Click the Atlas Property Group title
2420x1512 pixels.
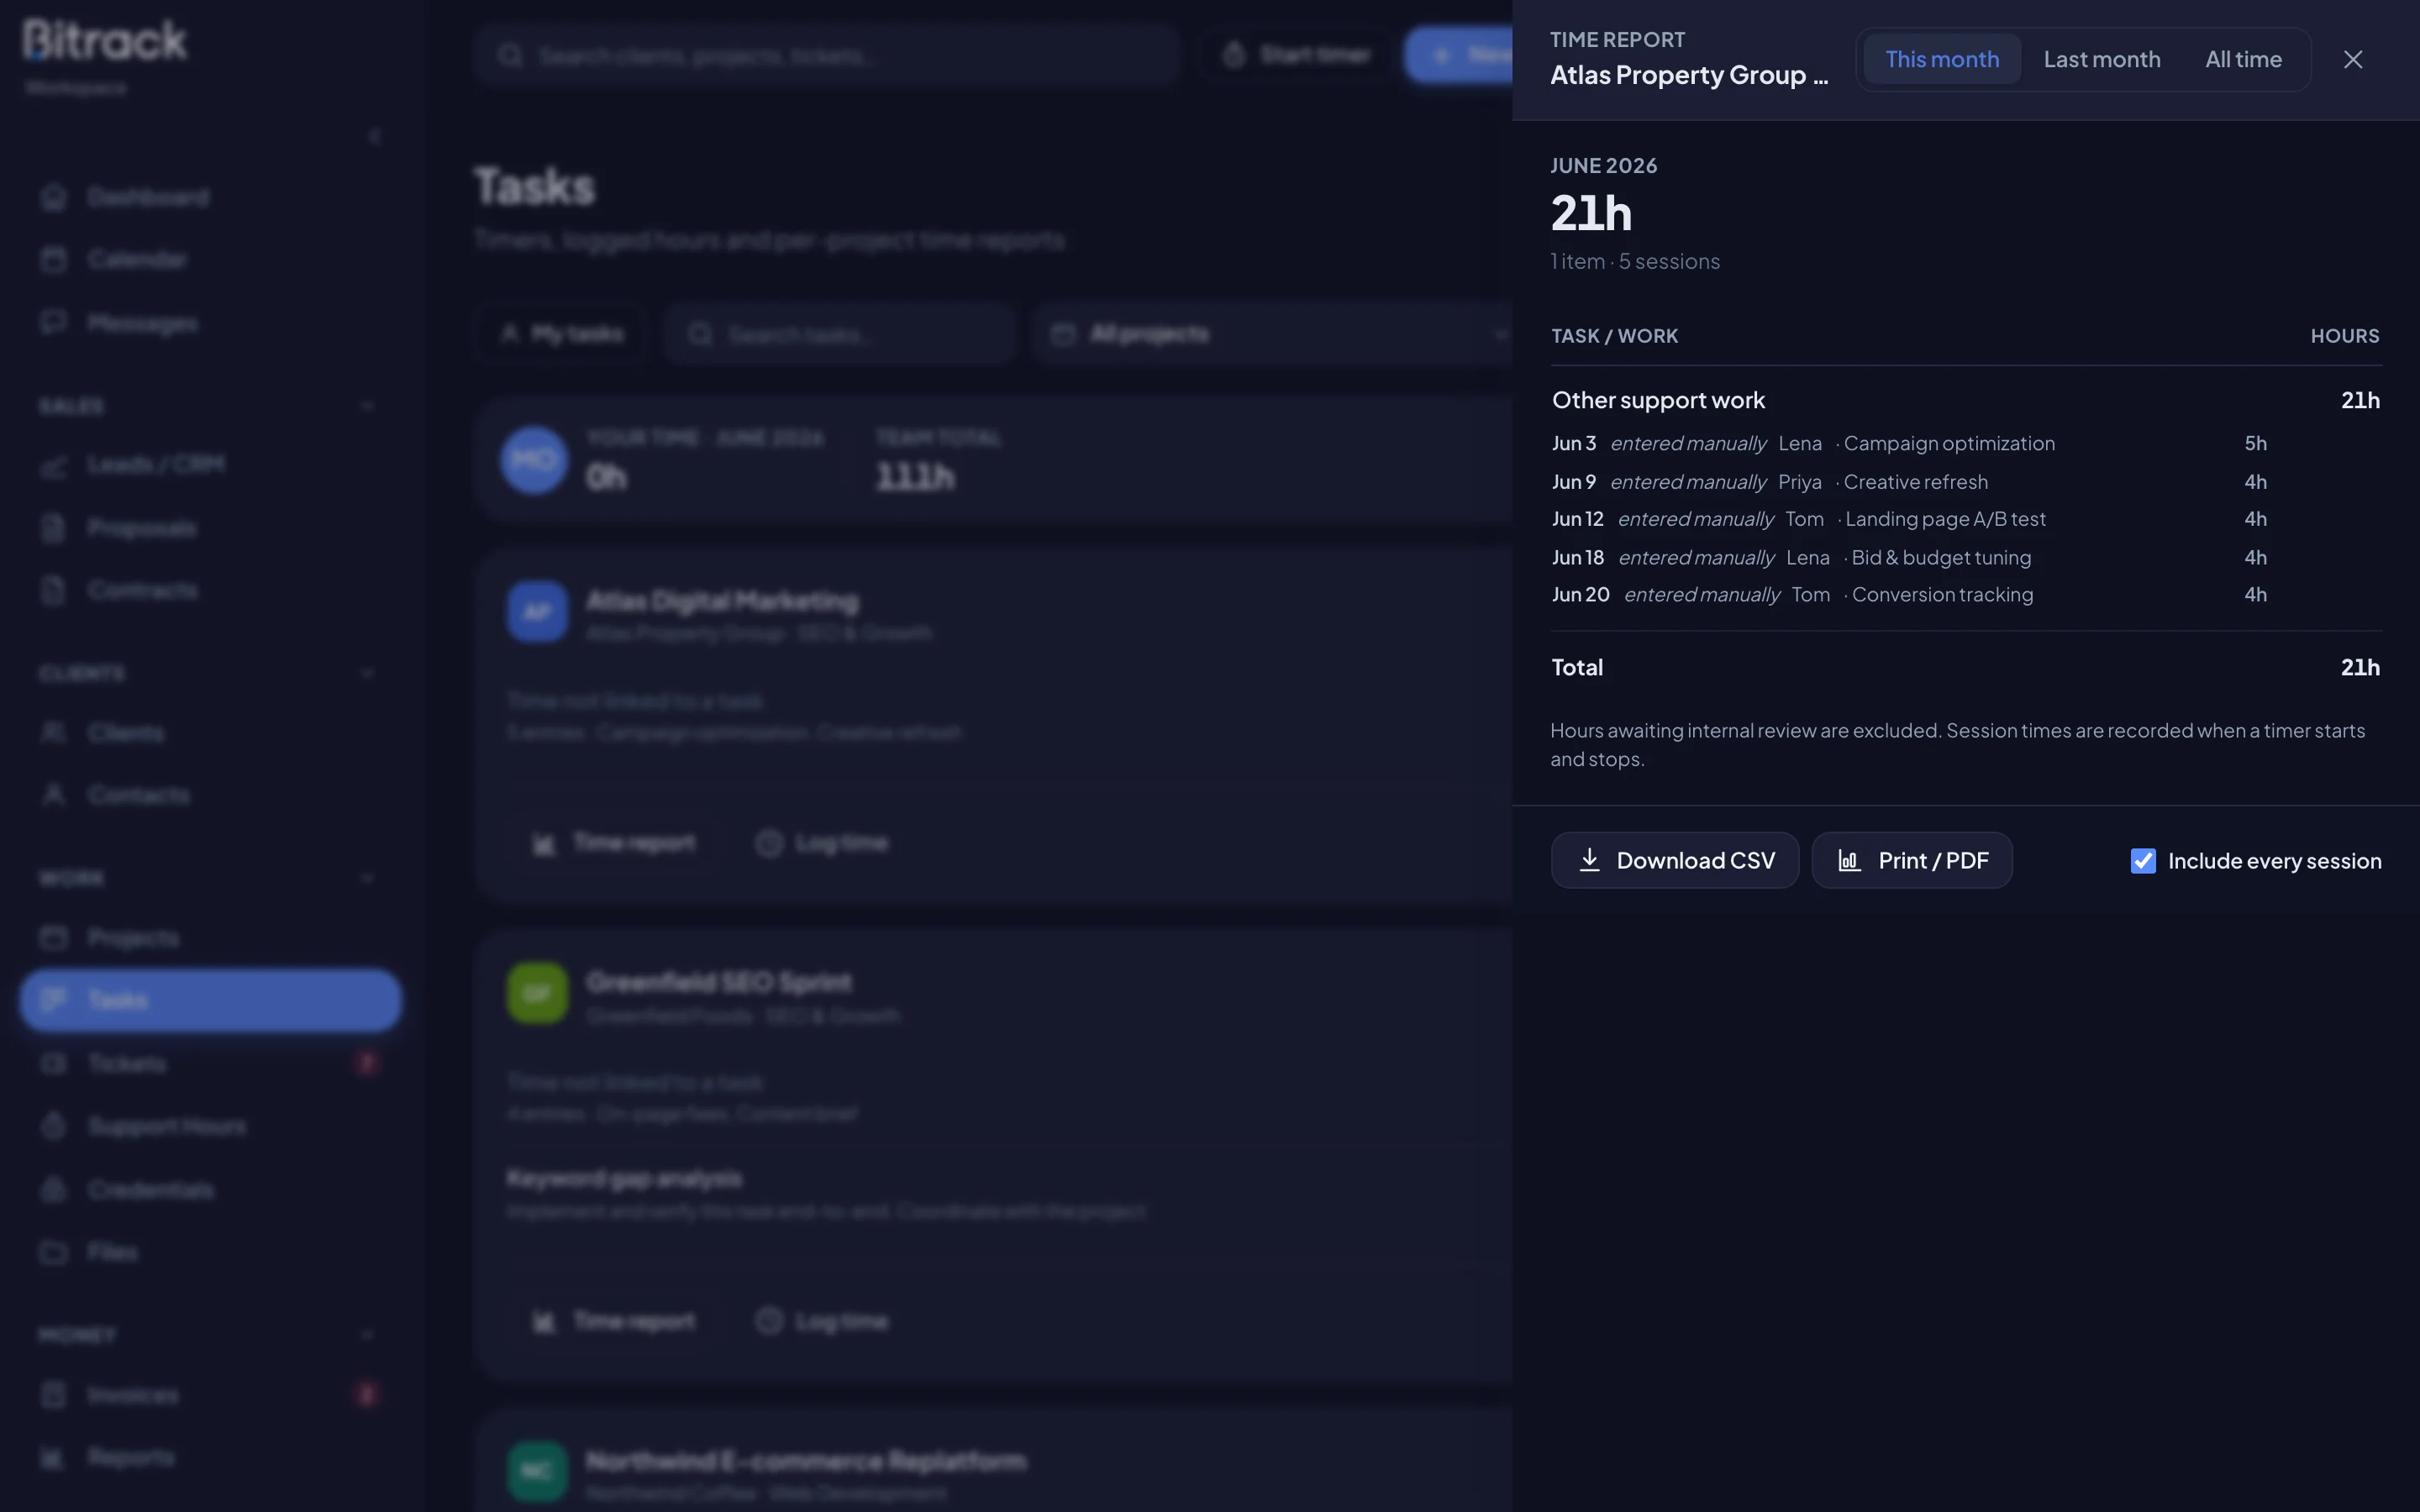(1689, 75)
